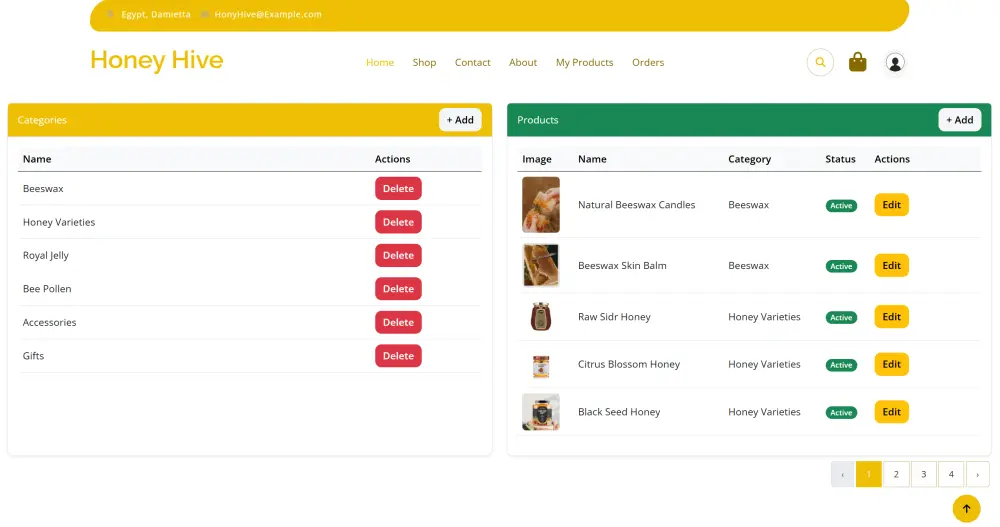Select the Accessories category name
1000x527 pixels.
pyautogui.click(x=50, y=322)
